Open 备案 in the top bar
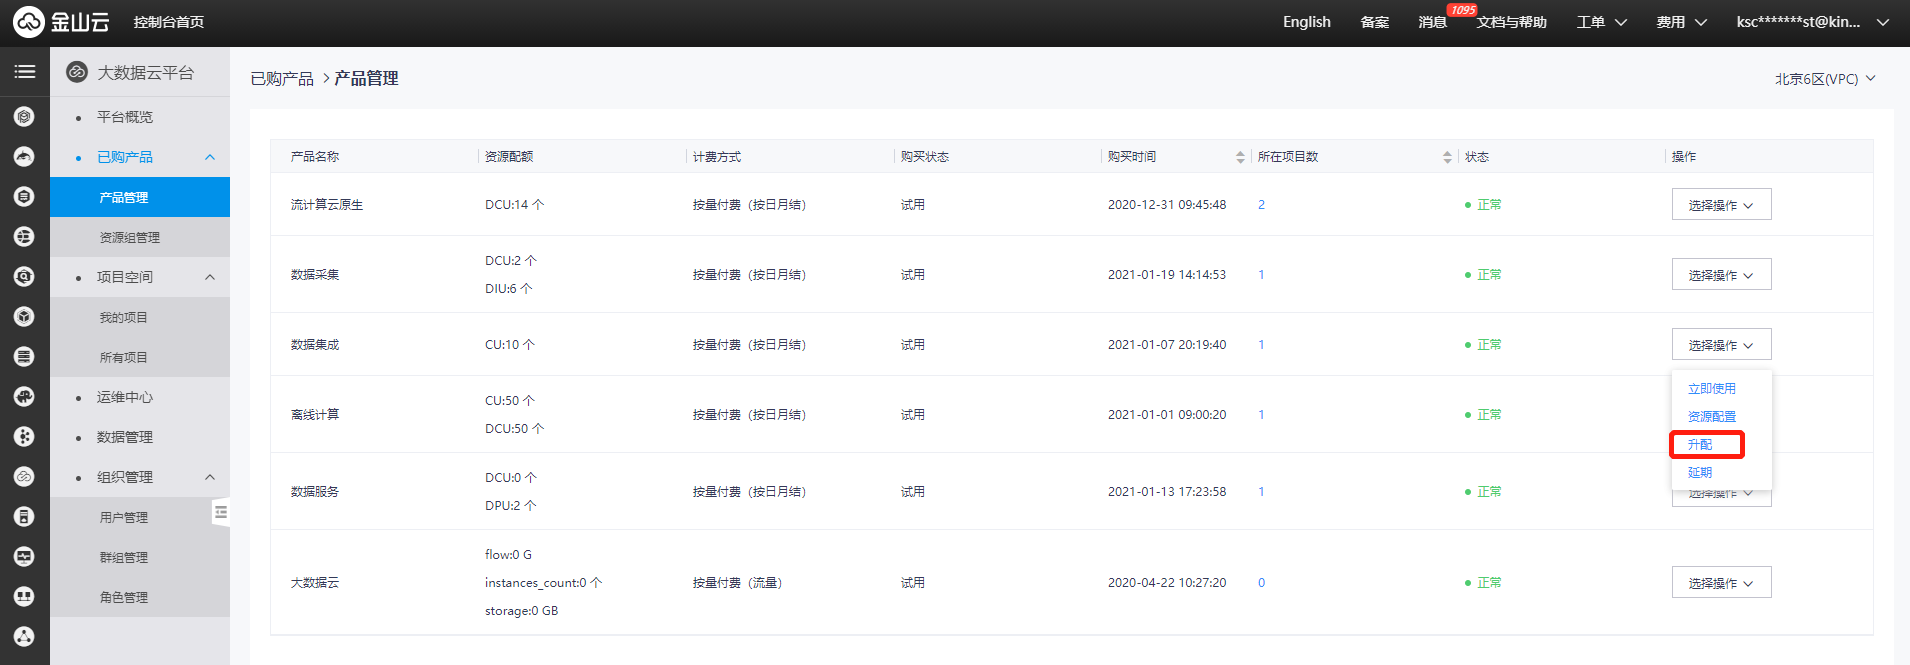This screenshot has height=665, width=1910. [x=1375, y=22]
